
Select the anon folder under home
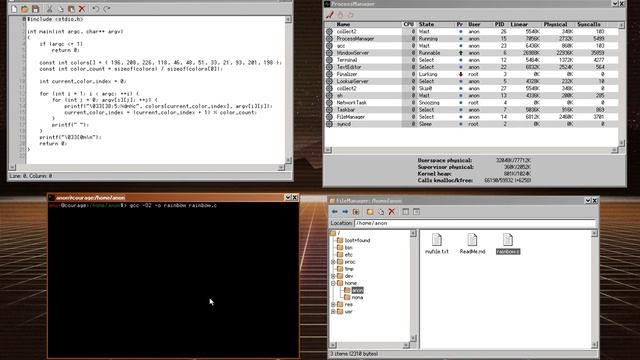point(353,290)
